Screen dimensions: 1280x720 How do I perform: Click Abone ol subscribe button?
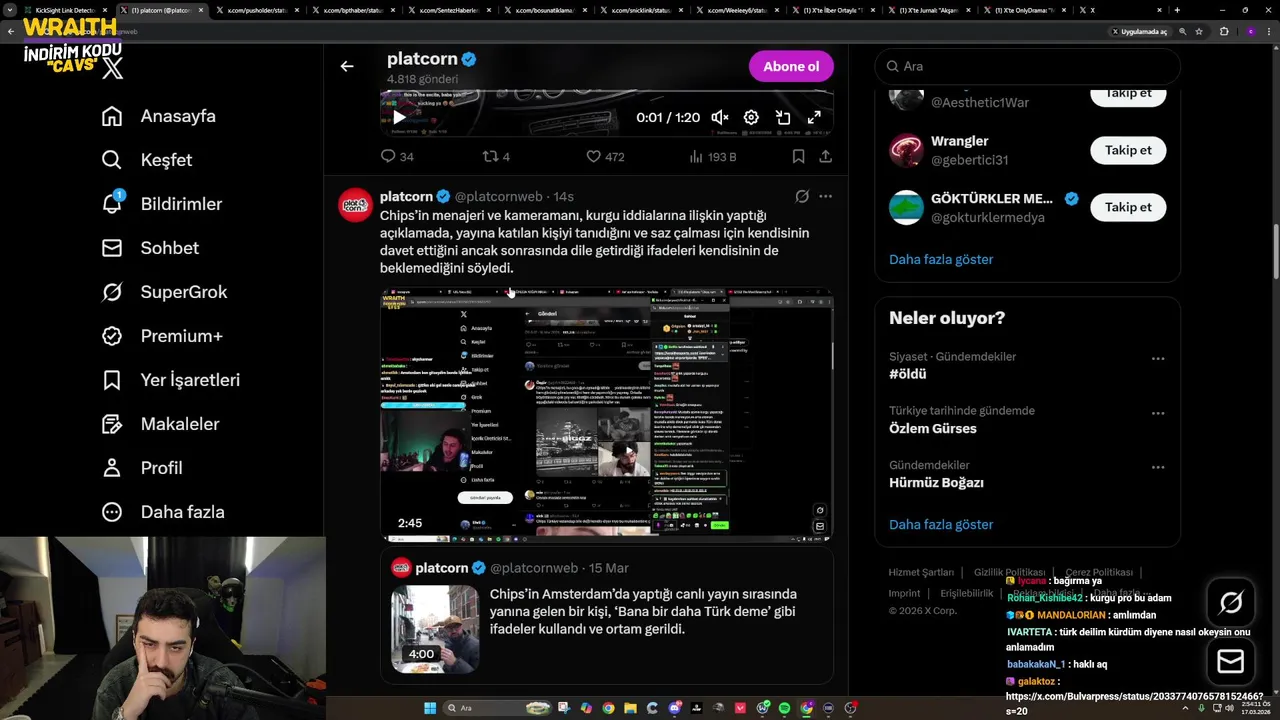point(791,66)
